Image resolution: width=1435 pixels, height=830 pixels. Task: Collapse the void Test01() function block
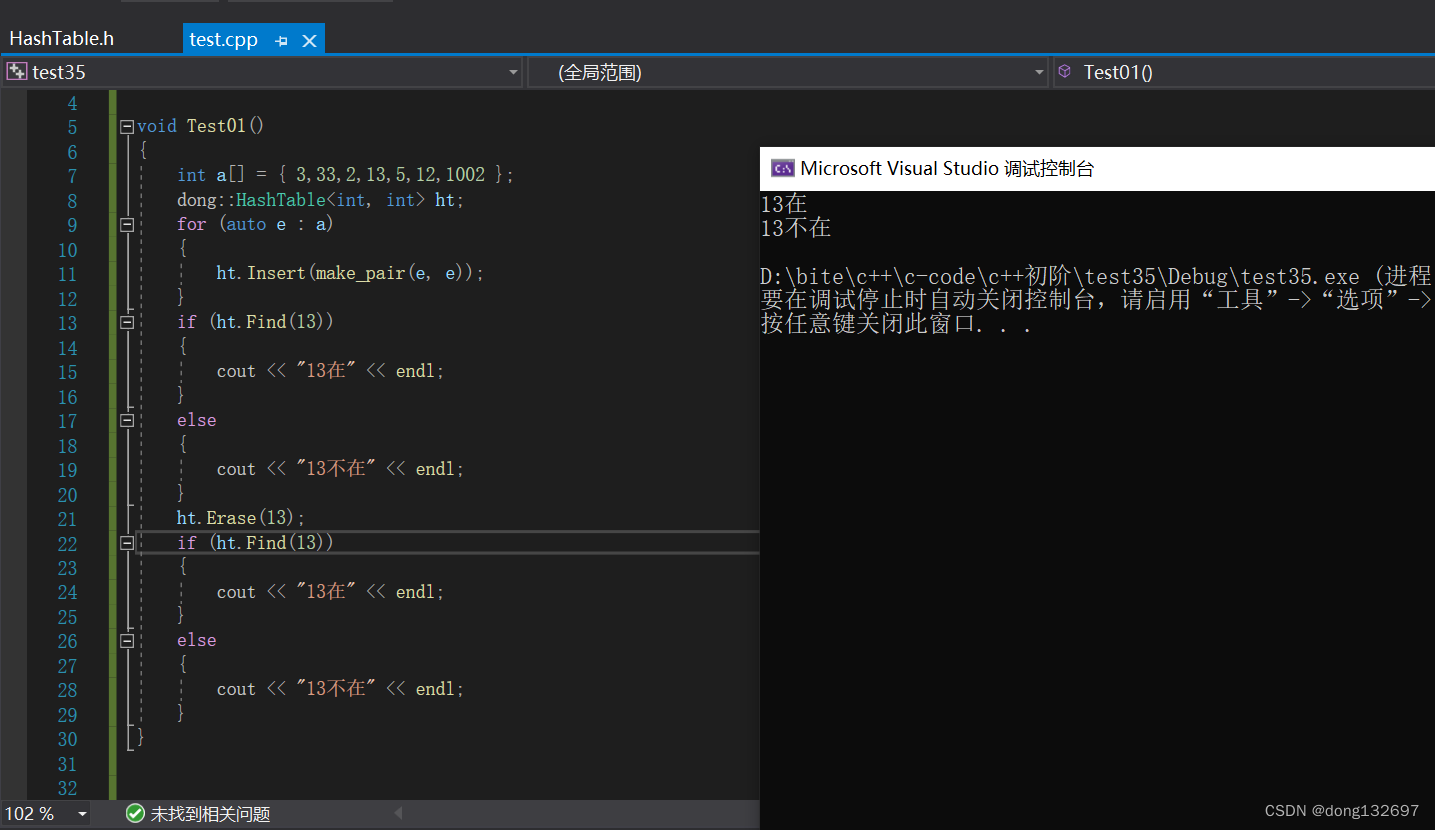tap(127, 127)
